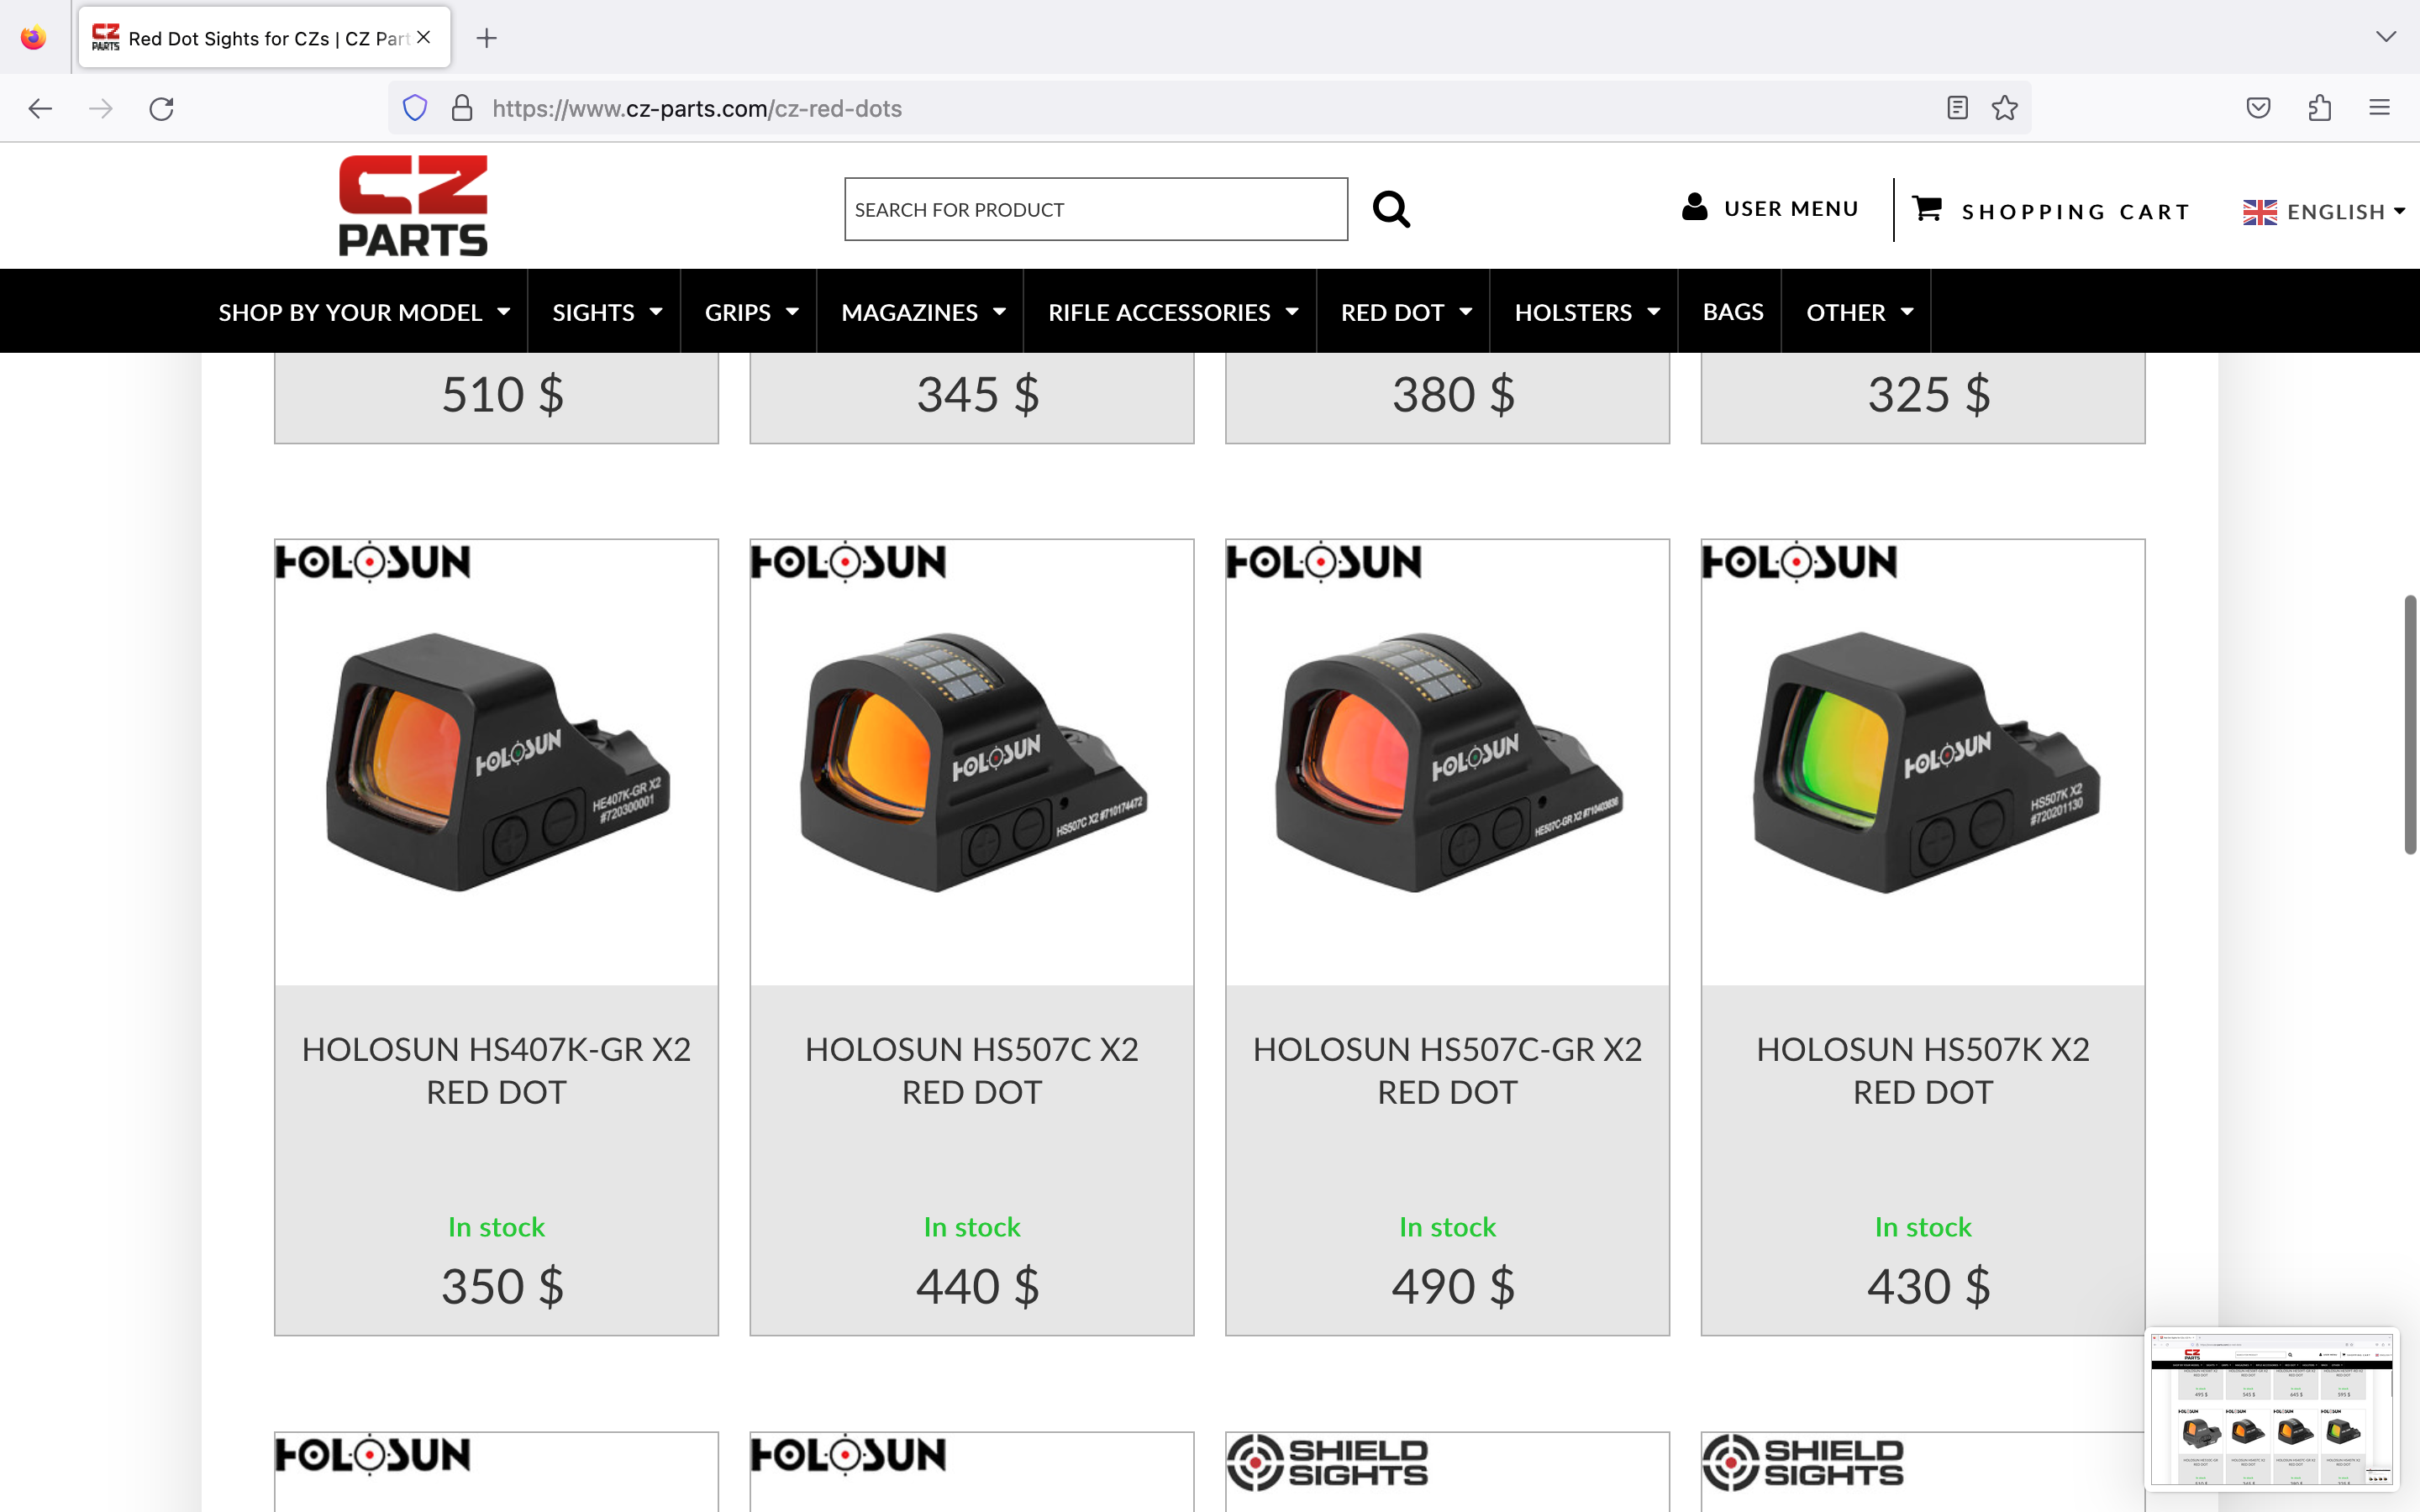Expand the English language dropdown
This screenshot has height=1512, width=2420.
tap(2324, 212)
